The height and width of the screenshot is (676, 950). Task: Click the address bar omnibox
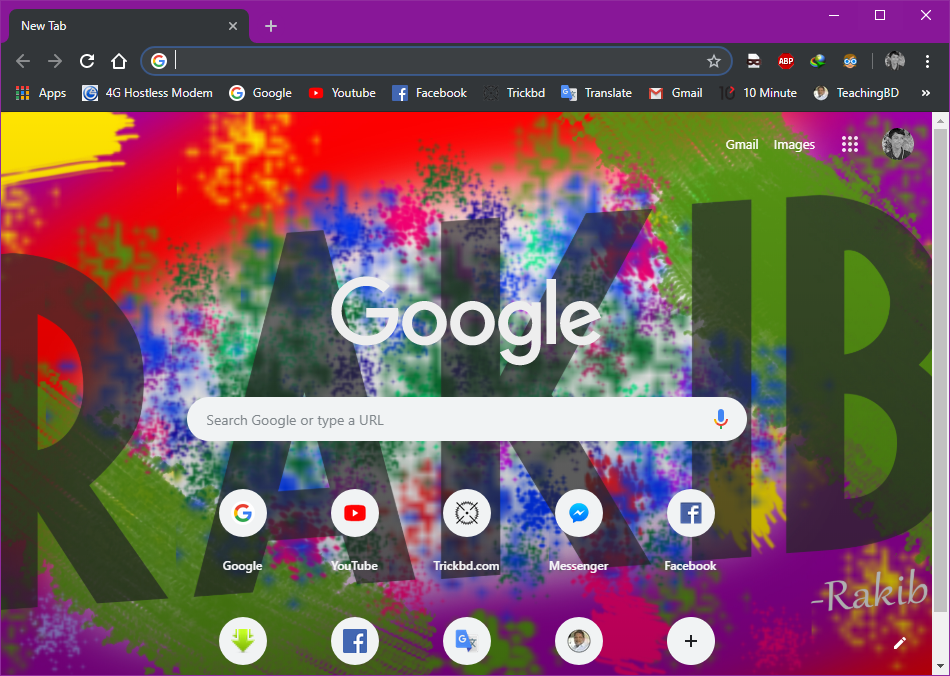tap(437, 61)
